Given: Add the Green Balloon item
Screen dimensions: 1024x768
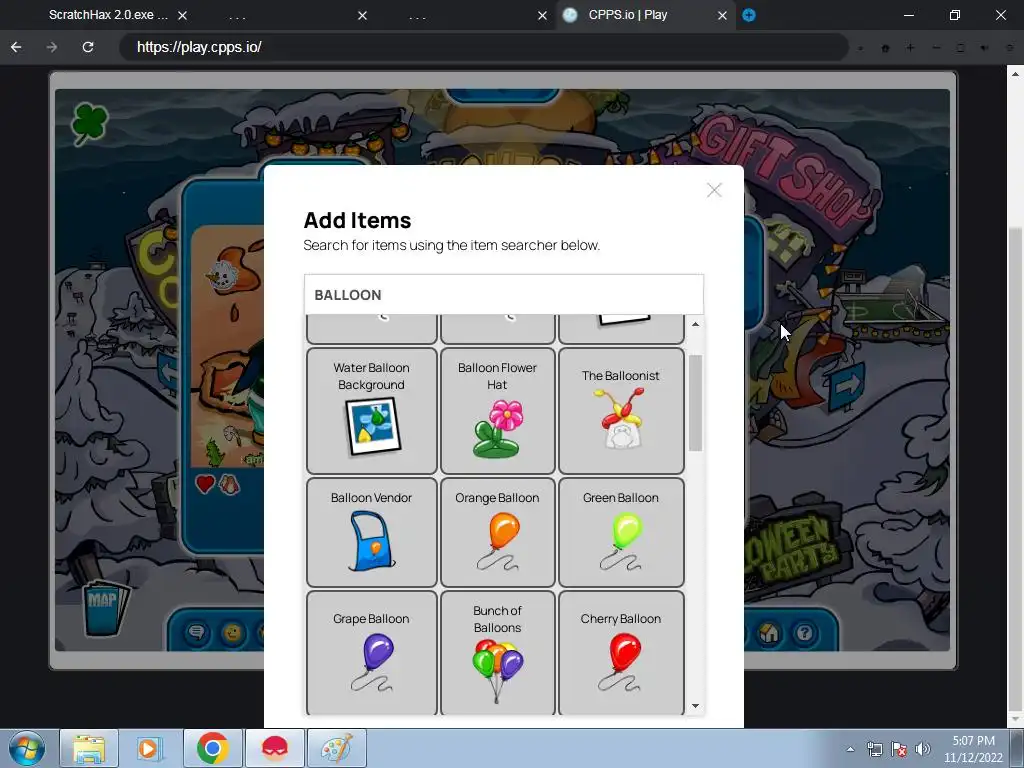Looking at the screenshot, I should pyautogui.click(x=620, y=532).
